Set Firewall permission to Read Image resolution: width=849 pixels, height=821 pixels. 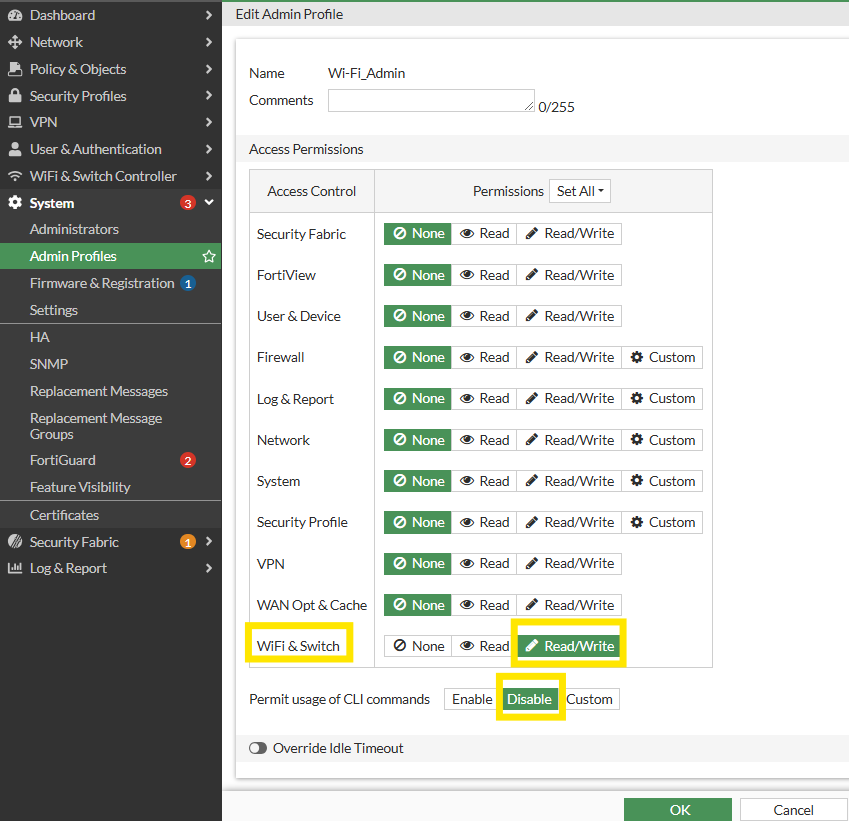tap(484, 357)
